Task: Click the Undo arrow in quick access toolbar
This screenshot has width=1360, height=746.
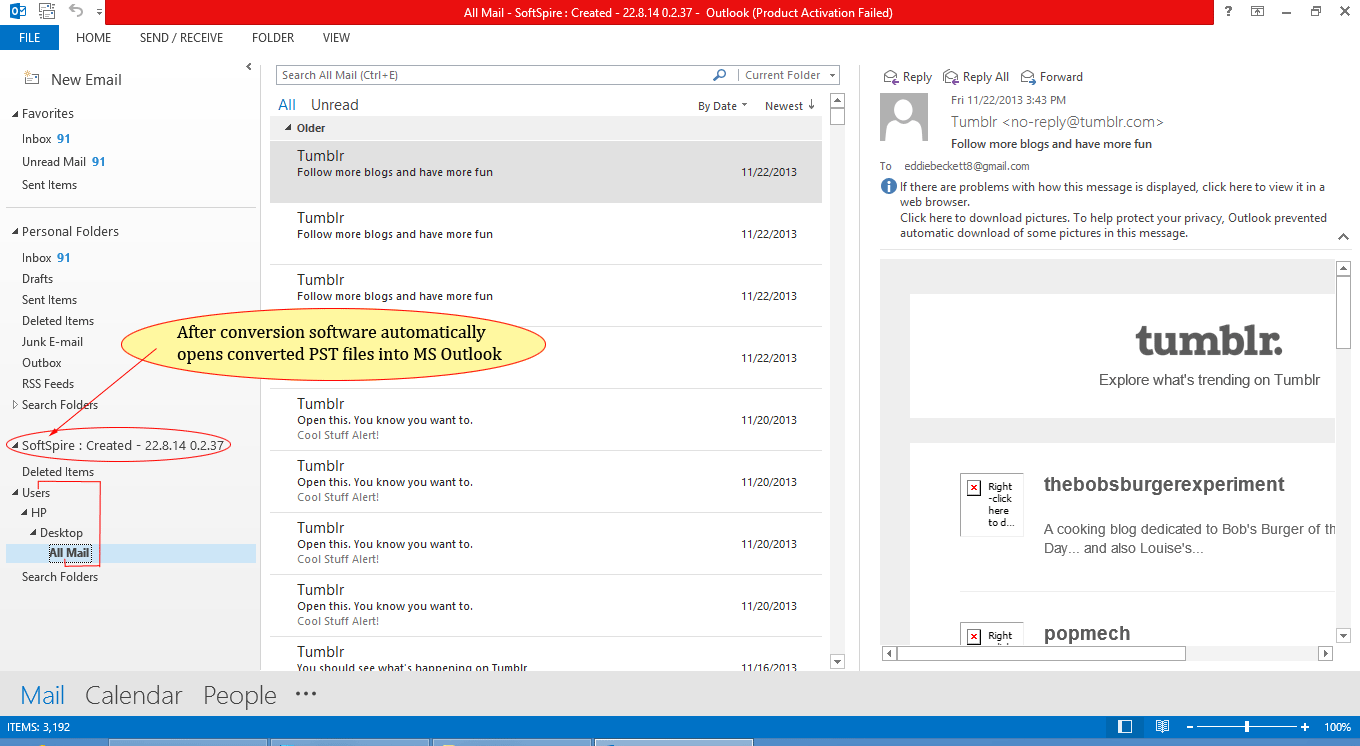Action: pyautogui.click(x=77, y=12)
